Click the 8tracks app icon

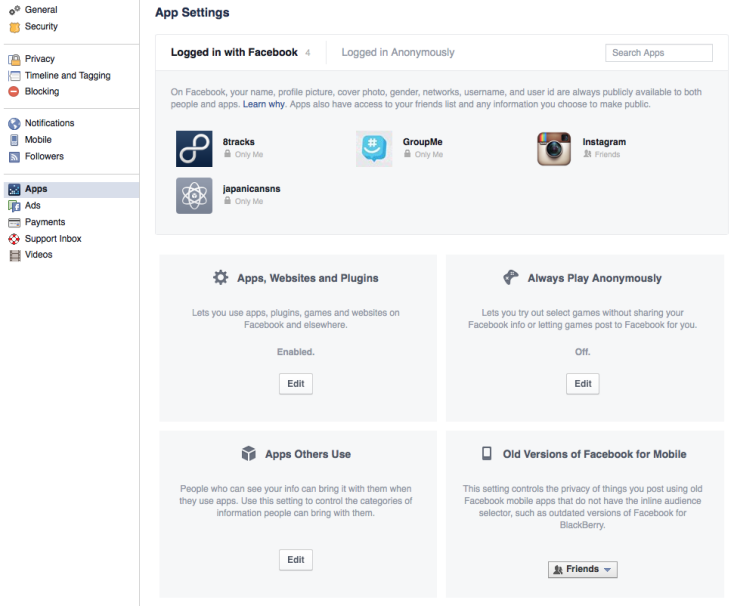tap(194, 148)
